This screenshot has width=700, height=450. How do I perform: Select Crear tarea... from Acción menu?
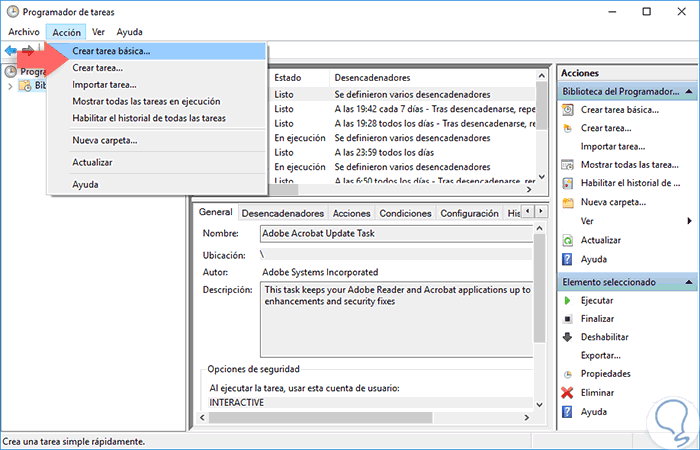(157, 68)
